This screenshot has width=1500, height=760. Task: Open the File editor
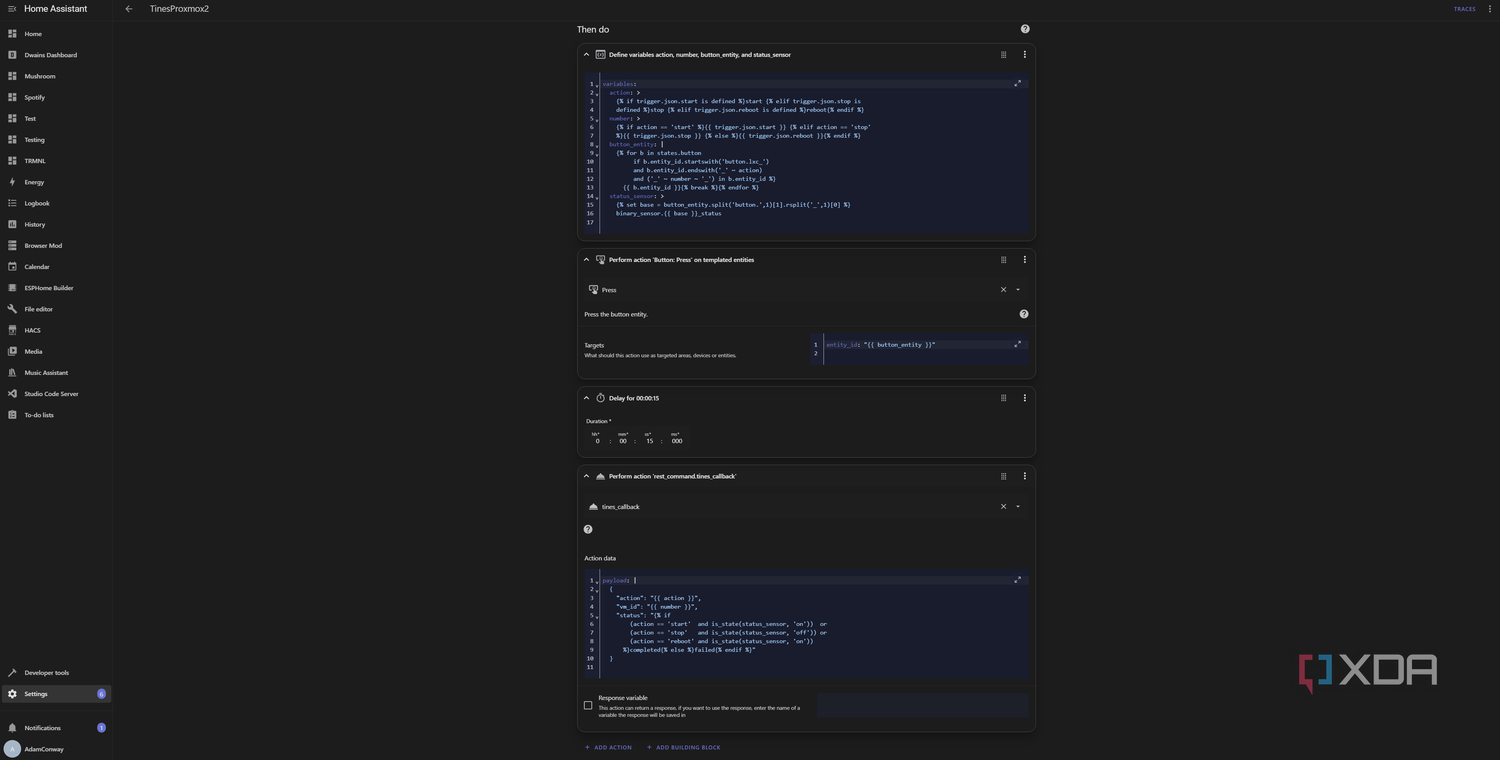(56, 309)
